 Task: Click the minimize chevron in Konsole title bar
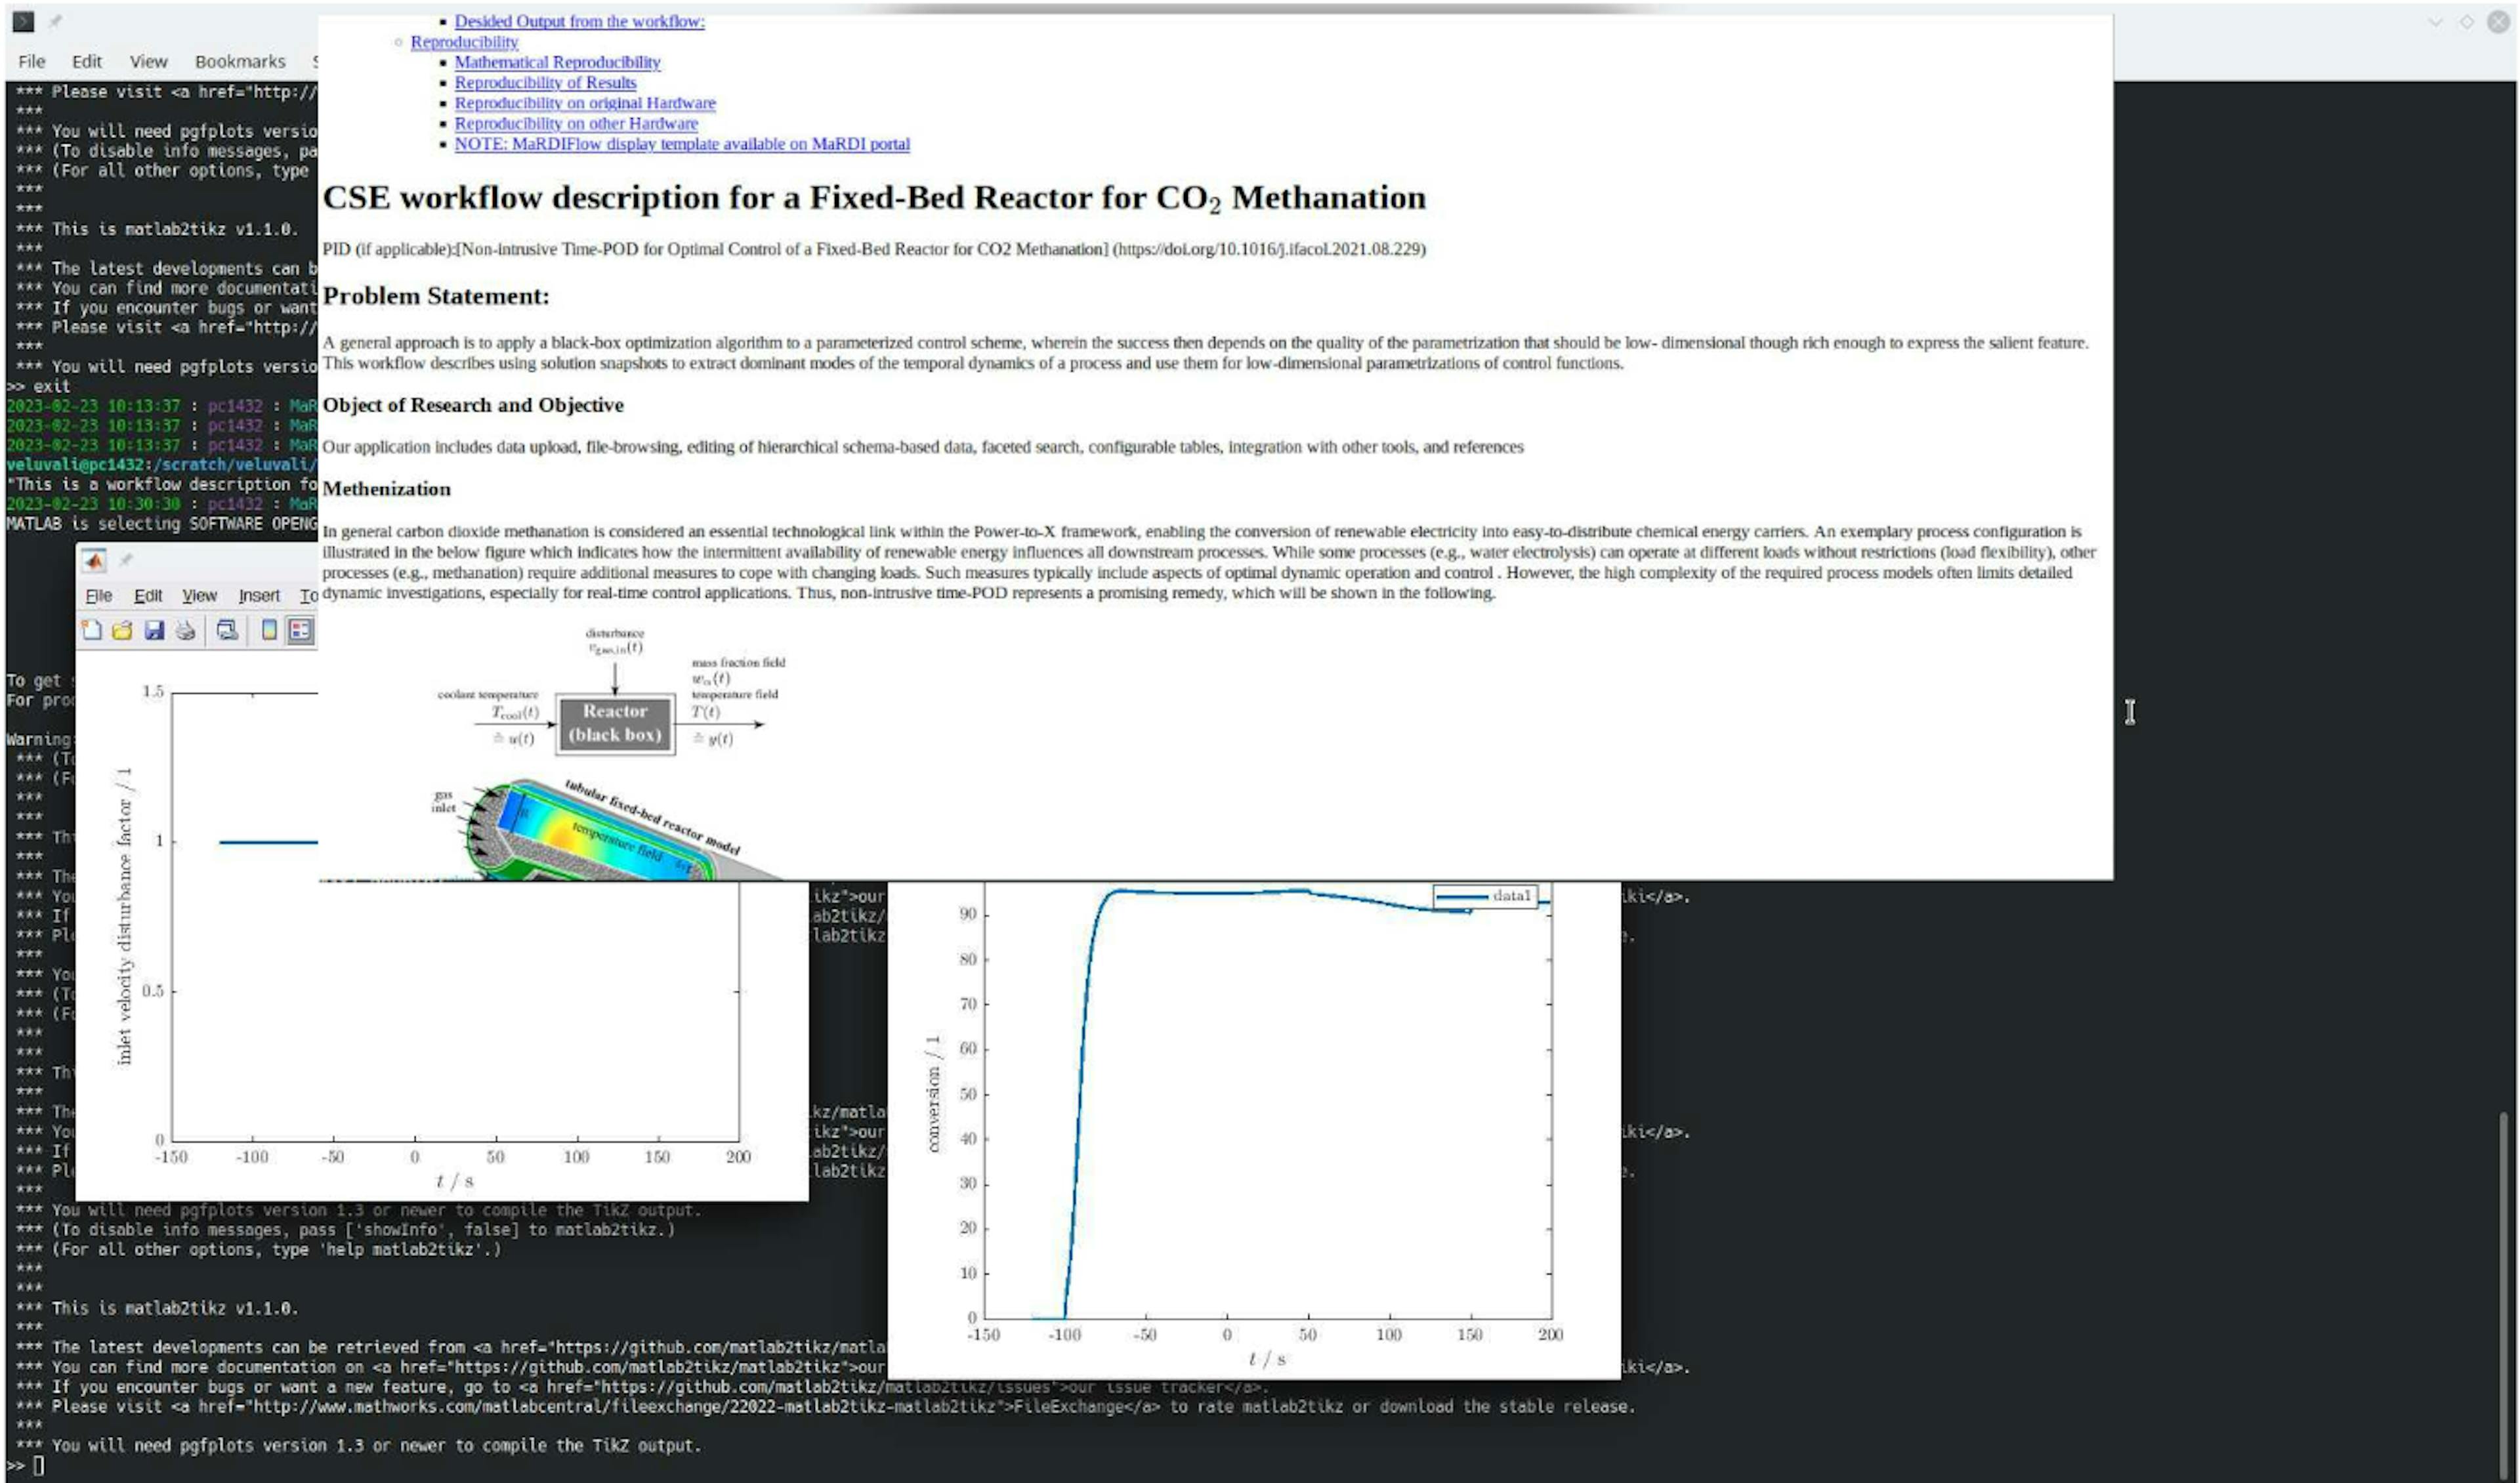(x=2435, y=22)
